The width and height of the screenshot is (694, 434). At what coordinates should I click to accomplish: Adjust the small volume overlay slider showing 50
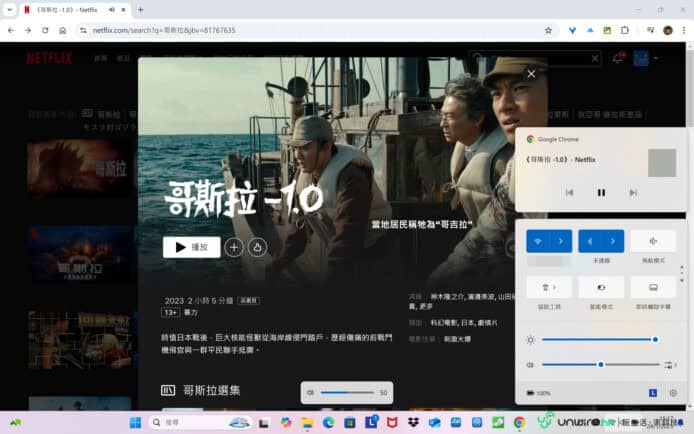(347, 392)
